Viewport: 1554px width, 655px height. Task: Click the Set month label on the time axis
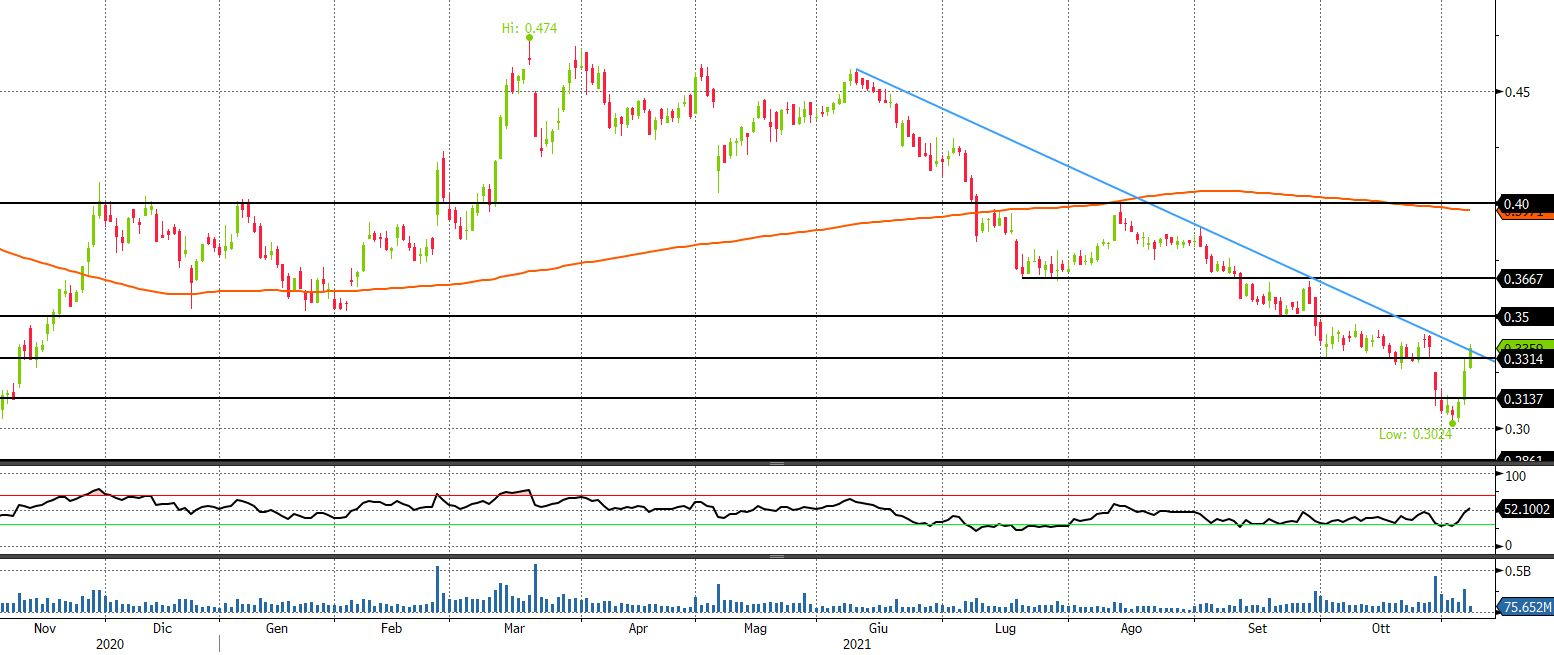click(x=1258, y=629)
